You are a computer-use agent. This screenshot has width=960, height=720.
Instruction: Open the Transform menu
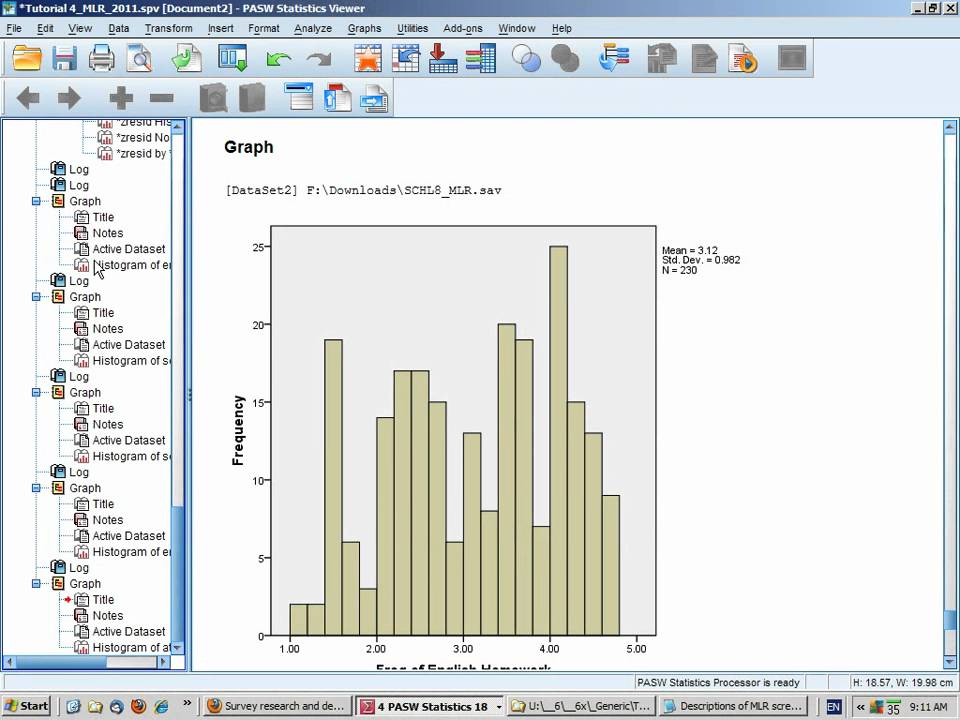pos(168,28)
